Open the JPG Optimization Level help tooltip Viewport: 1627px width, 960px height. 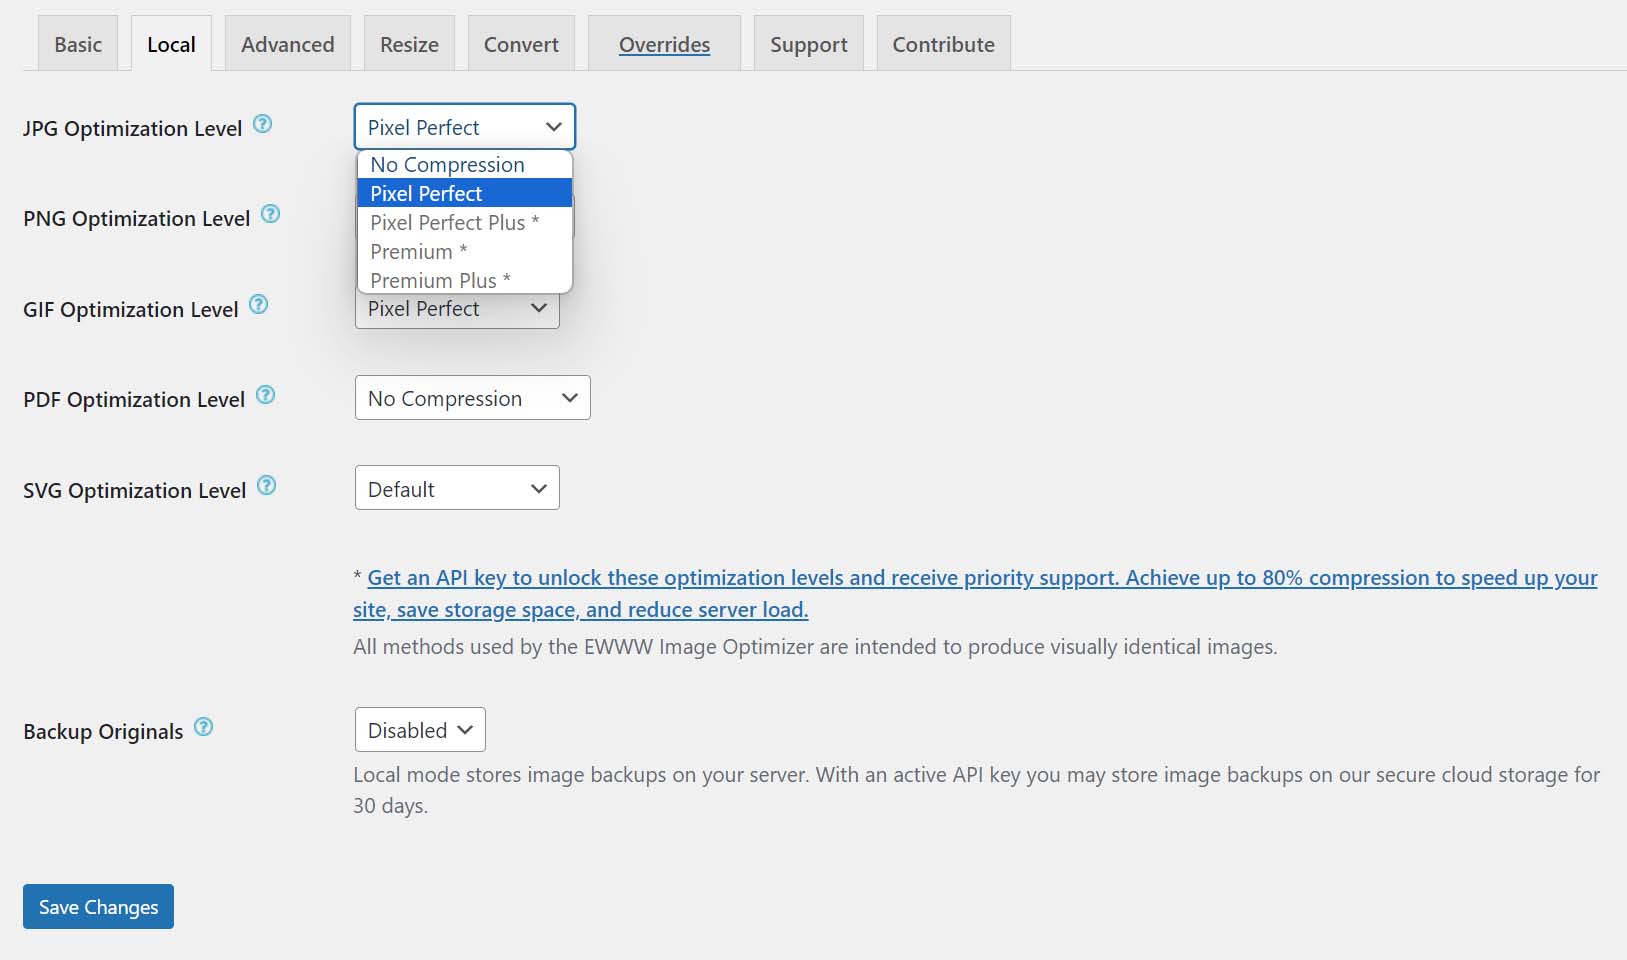tap(261, 123)
